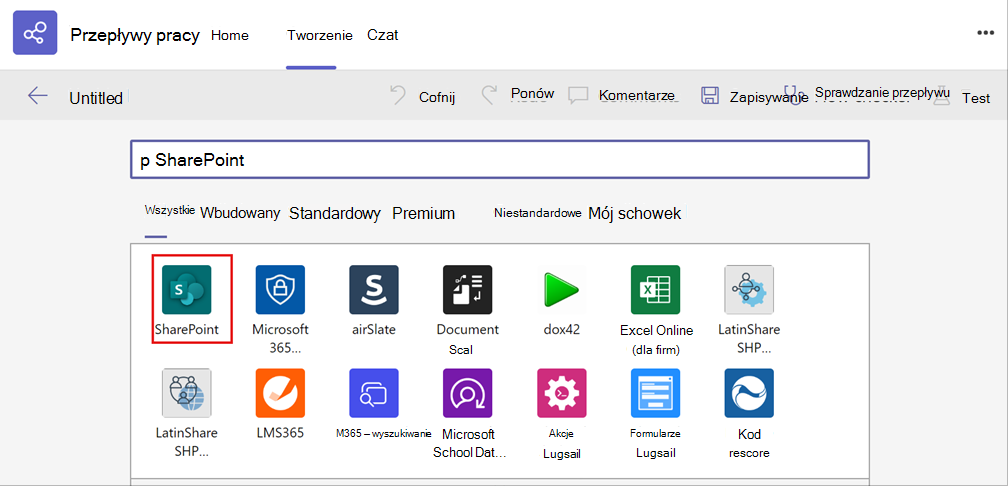Filter connectors by Wbudowany

click(x=240, y=213)
